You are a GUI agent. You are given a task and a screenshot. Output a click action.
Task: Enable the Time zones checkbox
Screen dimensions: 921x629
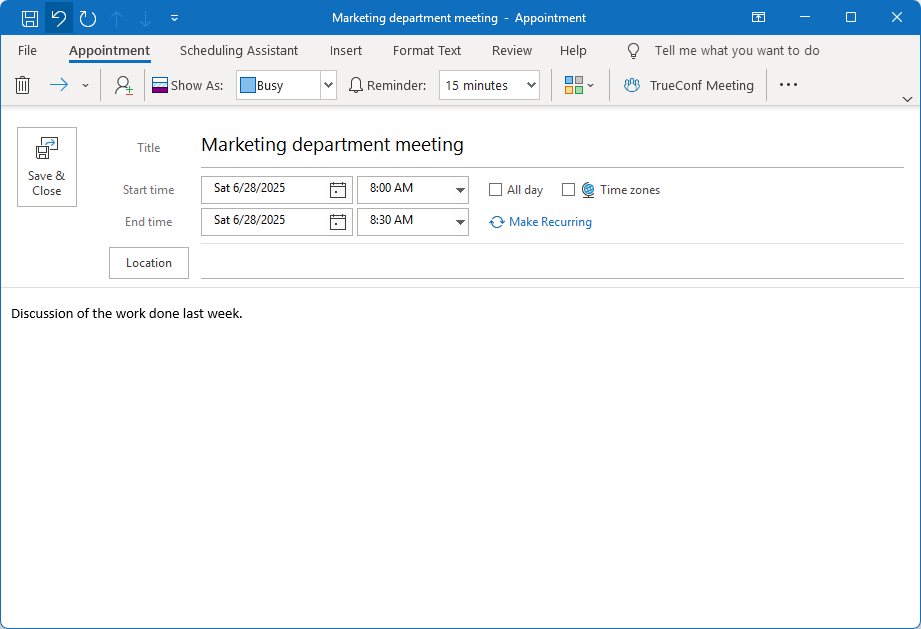568,190
